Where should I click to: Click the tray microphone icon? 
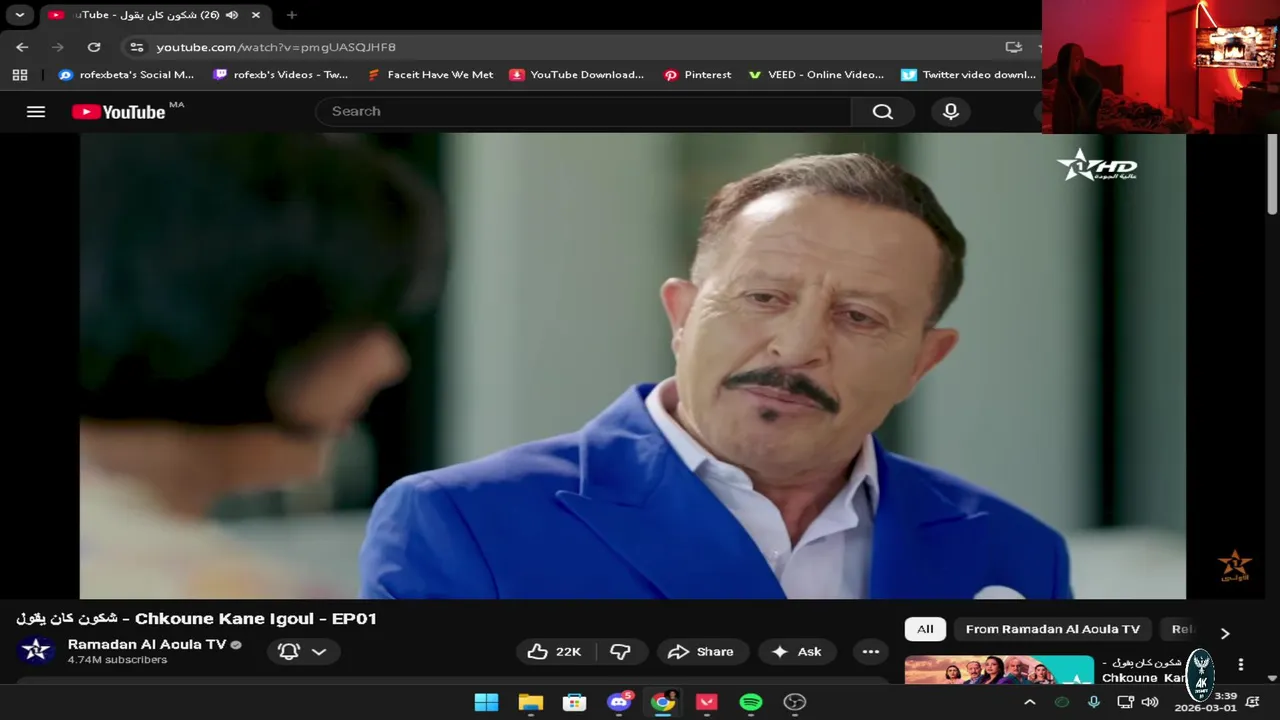pyautogui.click(x=1094, y=703)
